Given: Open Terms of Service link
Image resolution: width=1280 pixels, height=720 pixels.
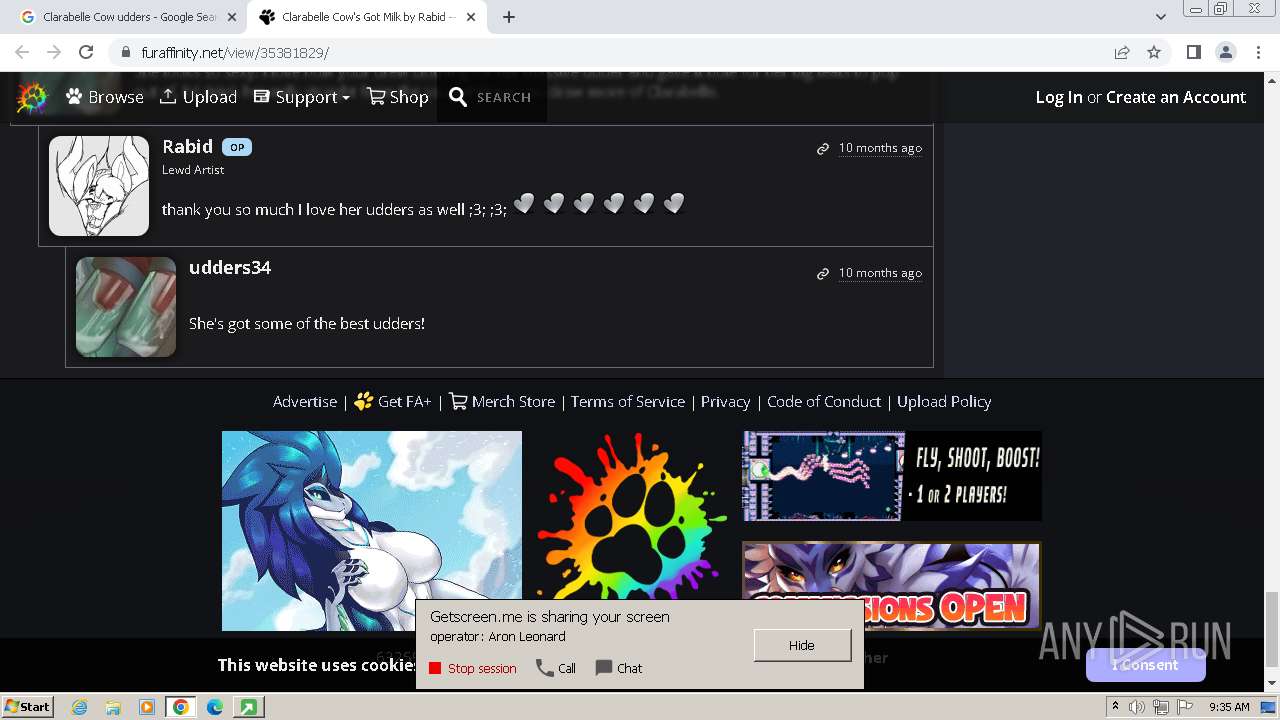Looking at the screenshot, I should click(x=628, y=401).
